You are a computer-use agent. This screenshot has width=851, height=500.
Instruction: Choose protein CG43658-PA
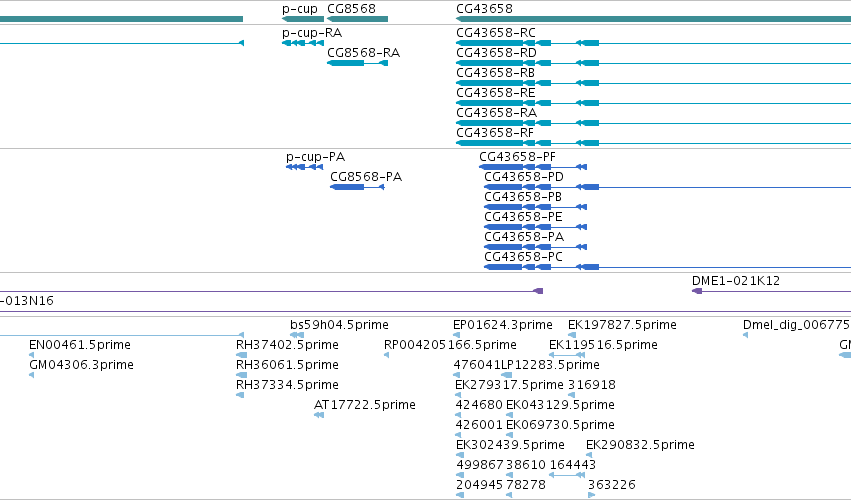click(x=524, y=237)
